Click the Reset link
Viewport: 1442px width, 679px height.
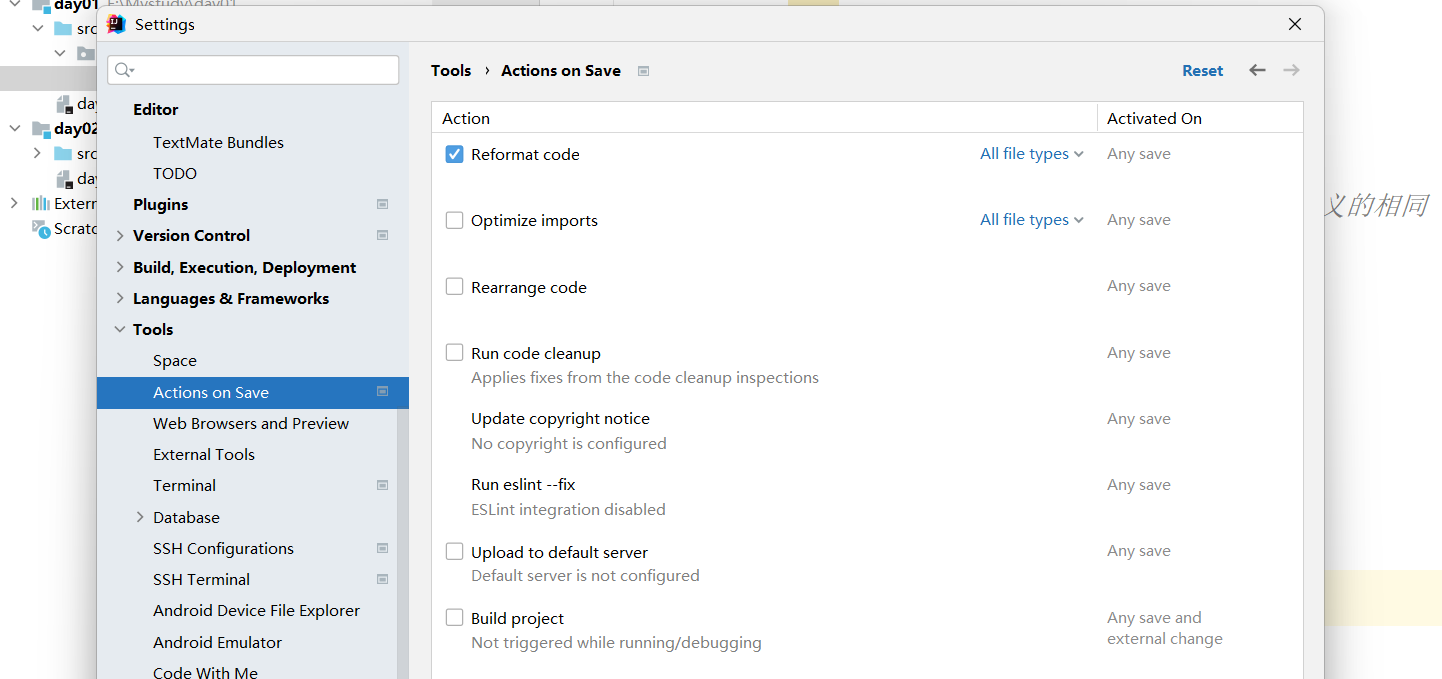1202,71
